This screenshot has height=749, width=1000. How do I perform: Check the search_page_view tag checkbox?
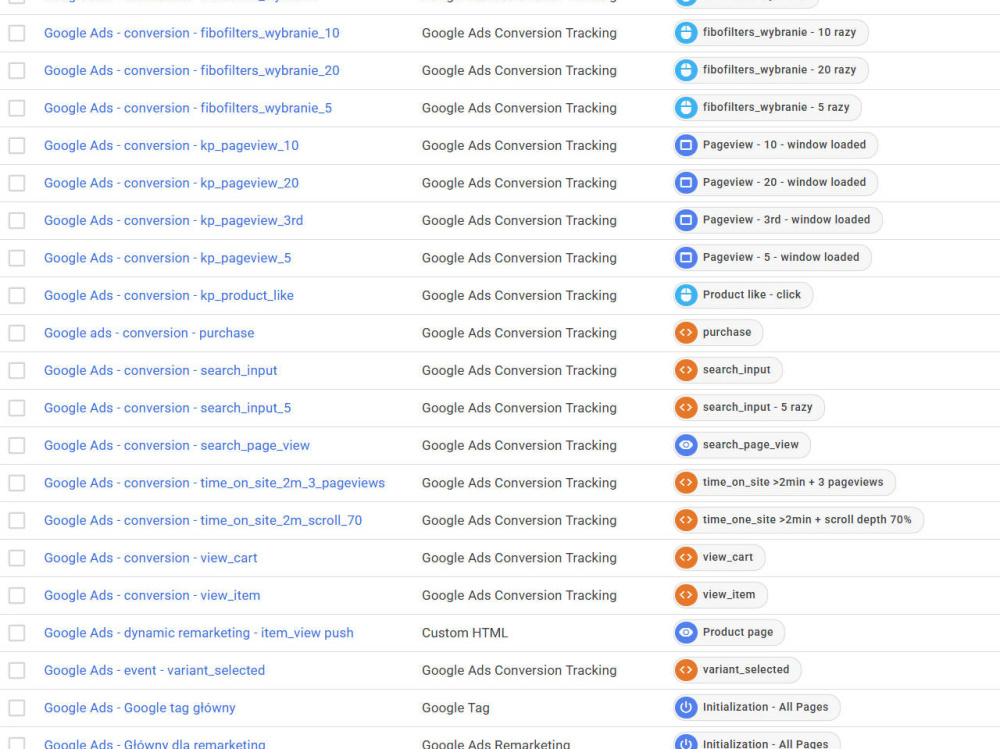(x=17, y=445)
